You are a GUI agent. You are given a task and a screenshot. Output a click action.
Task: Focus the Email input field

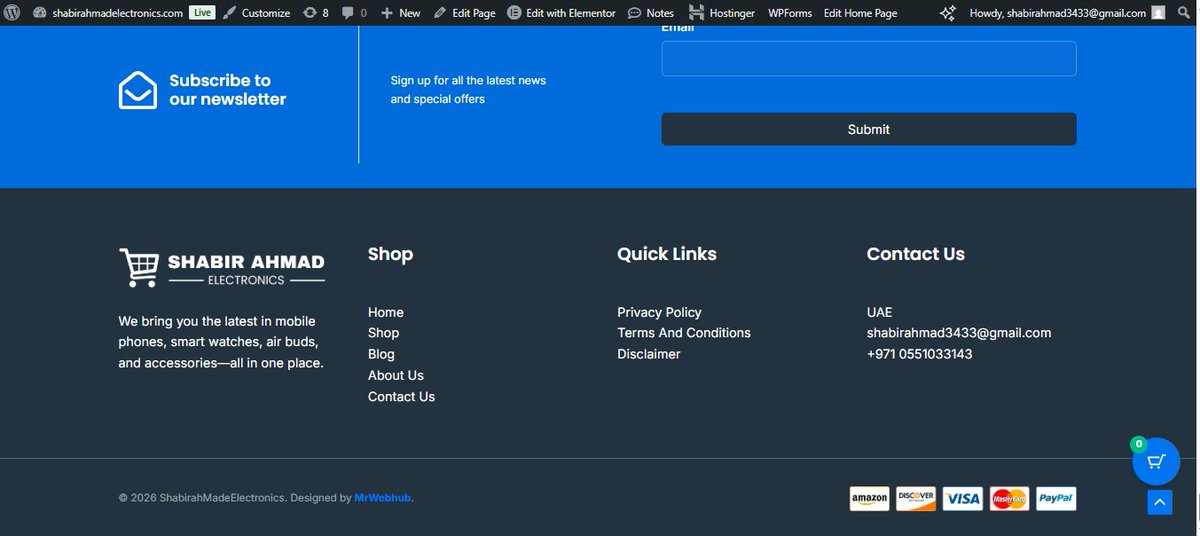(869, 58)
